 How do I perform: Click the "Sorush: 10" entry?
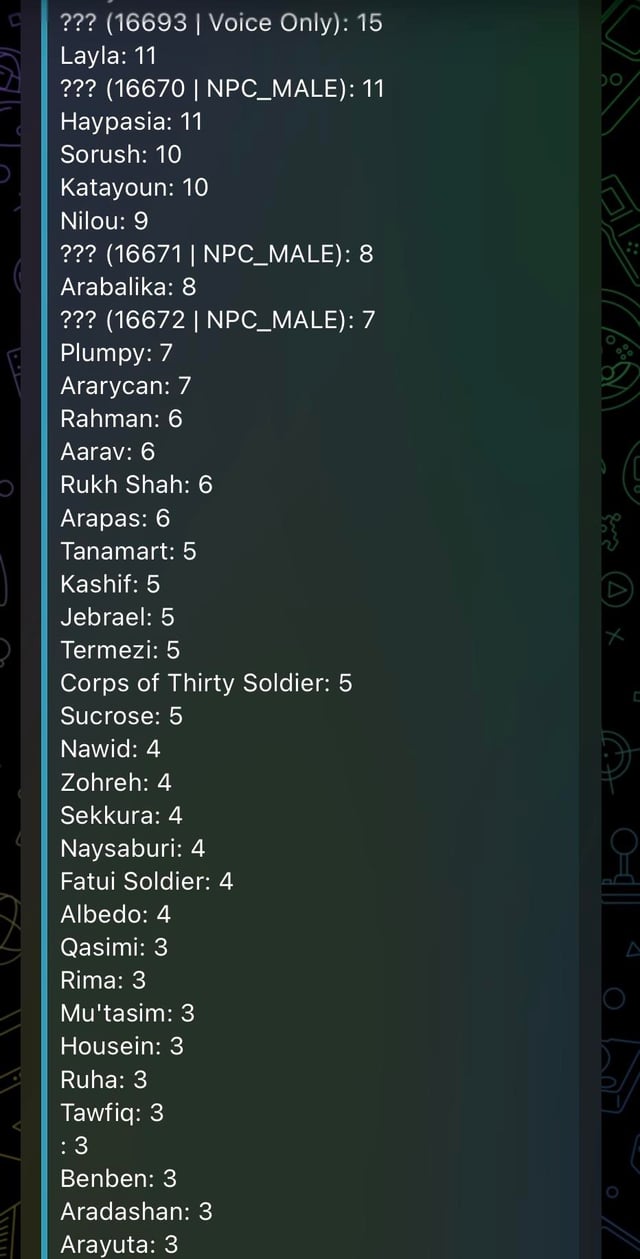[x=121, y=155]
